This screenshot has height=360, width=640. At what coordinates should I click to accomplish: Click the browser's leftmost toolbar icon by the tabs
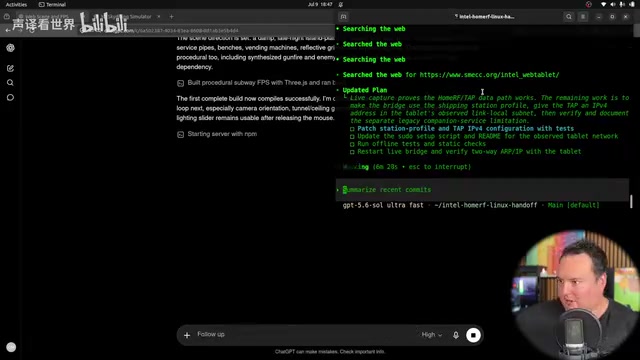coord(7,17)
